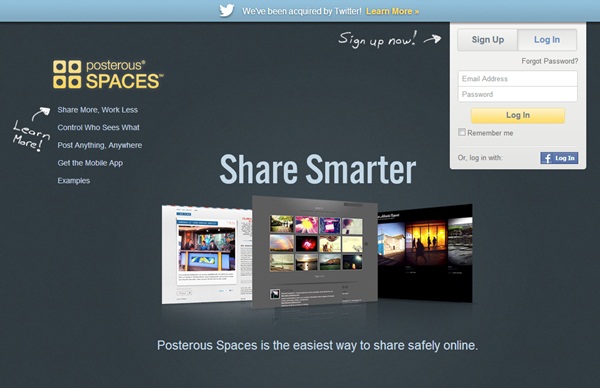The image size is (600, 388).
Task: Click the pink flower photo in grid
Action: pos(307,225)
